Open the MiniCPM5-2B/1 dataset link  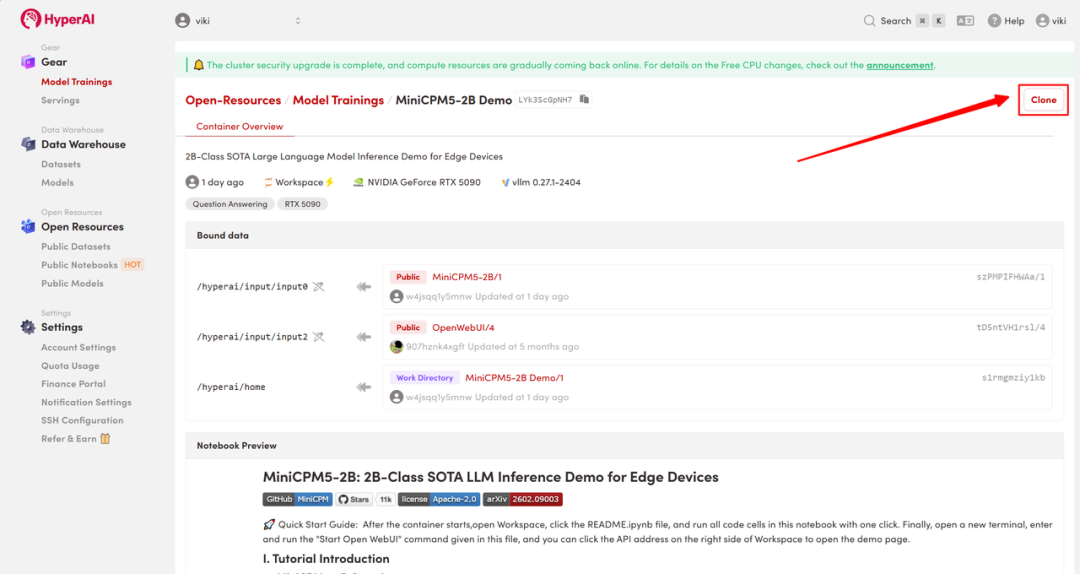tap(466, 277)
